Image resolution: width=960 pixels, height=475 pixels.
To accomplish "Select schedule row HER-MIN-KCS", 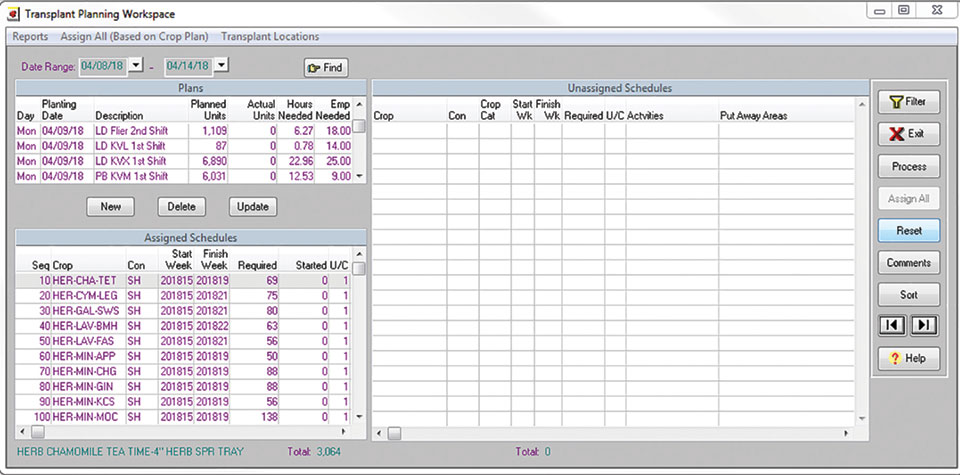I will click(x=184, y=402).
